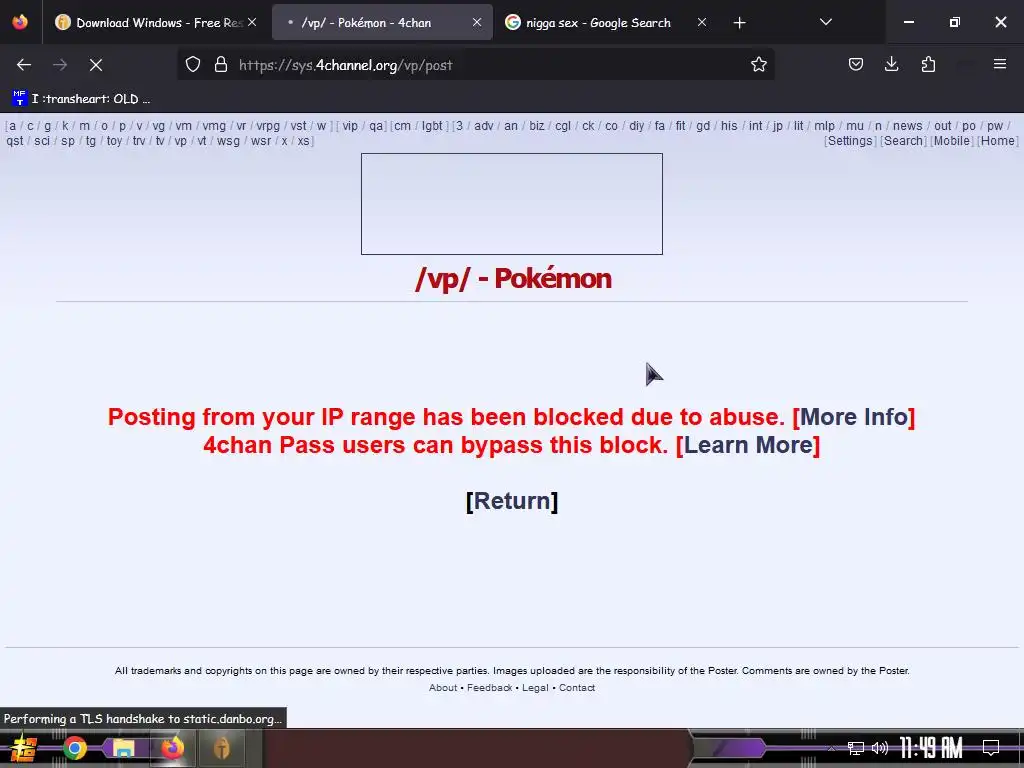The image size is (1024, 768).
Task: Select the /vp/ - Pokémon - 4chan tab
Action: 382,23
